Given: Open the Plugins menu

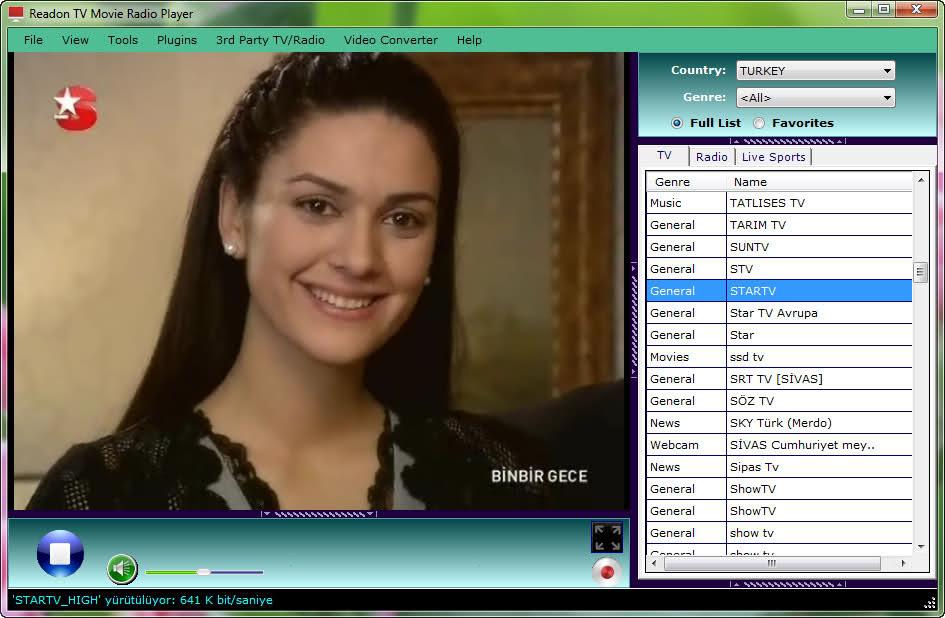Looking at the screenshot, I should [177, 40].
